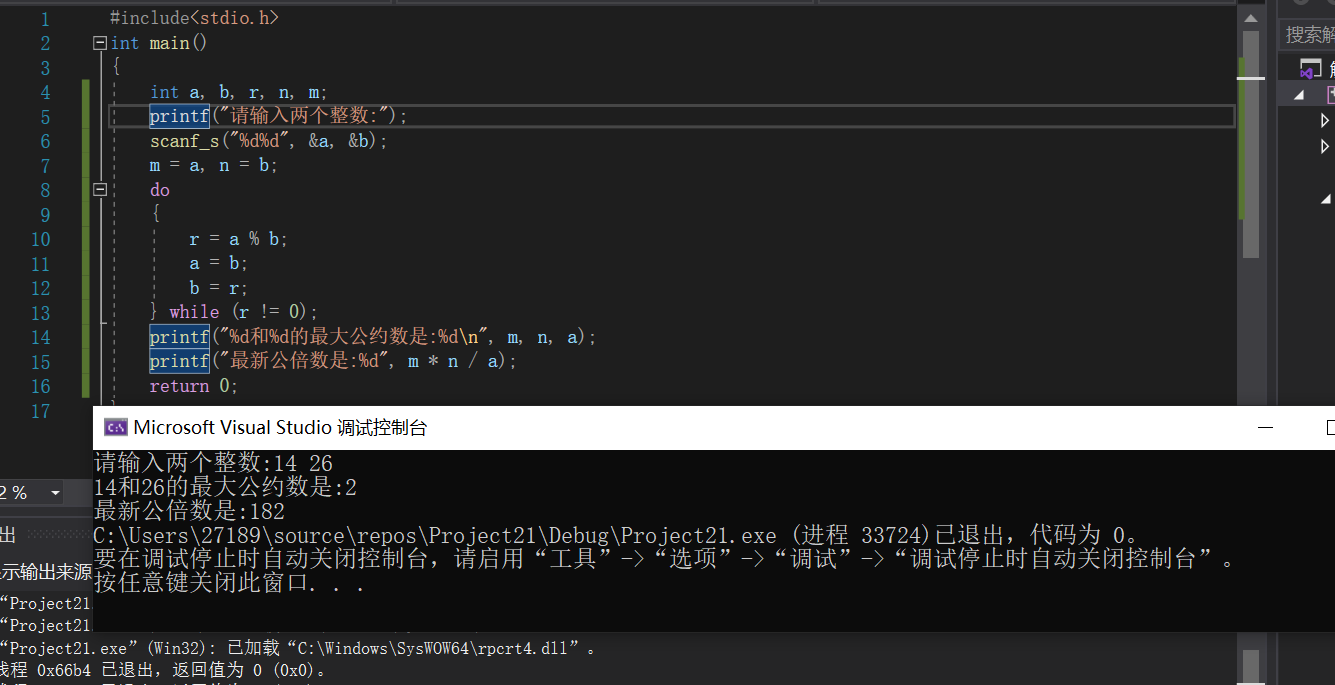Click the console line '按任意键关闭此窗口'
Screen dimensions: 1335x685
point(229,582)
